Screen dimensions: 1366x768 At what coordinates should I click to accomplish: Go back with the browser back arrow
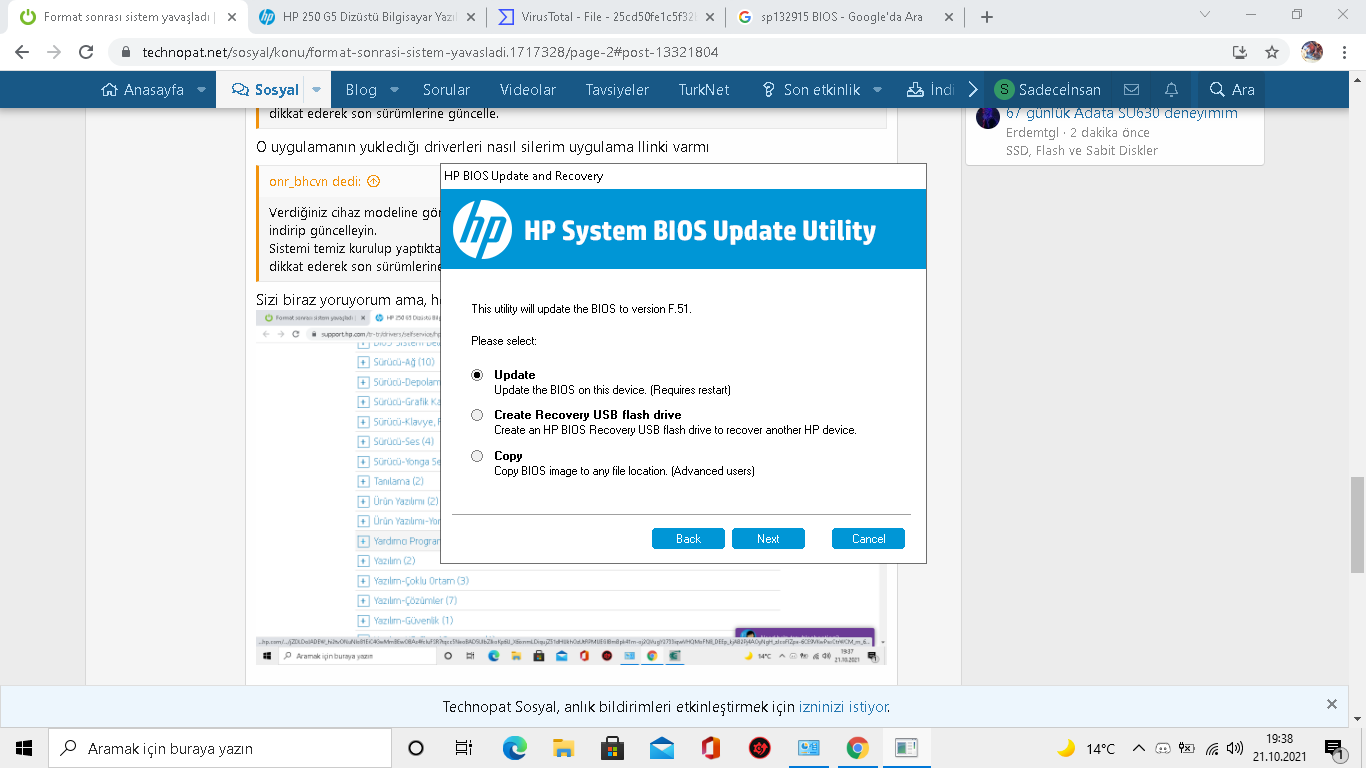pos(22,52)
